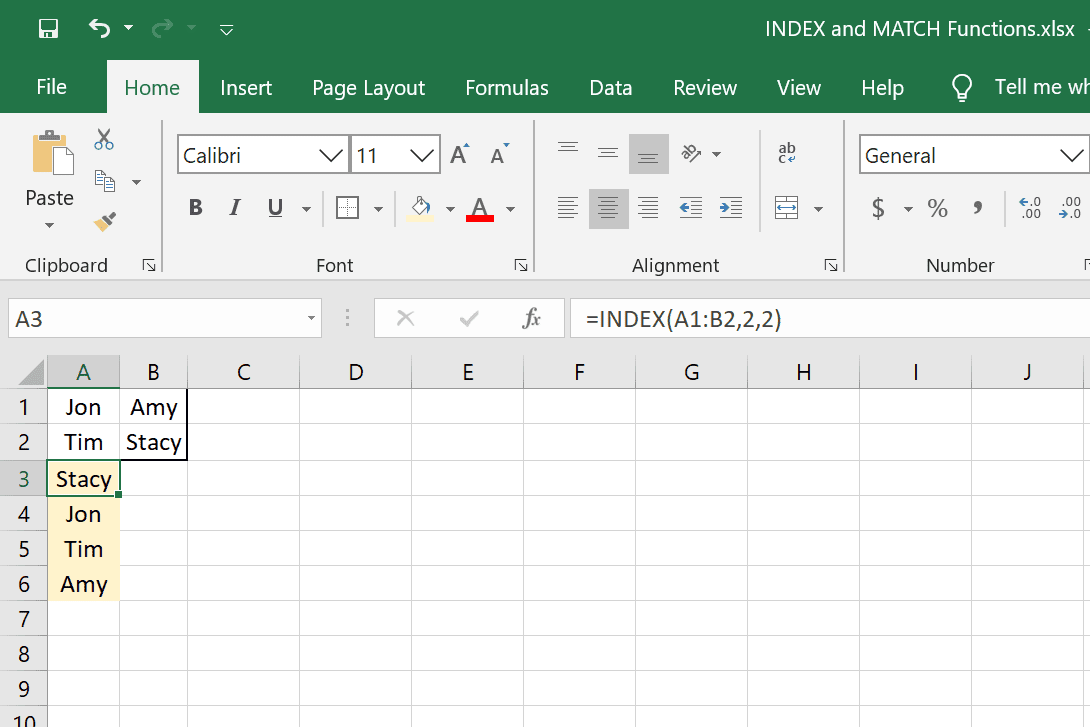The image size is (1090, 727).
Task: Open the Font settings dialog launcher
Action: tap(521, 265)
